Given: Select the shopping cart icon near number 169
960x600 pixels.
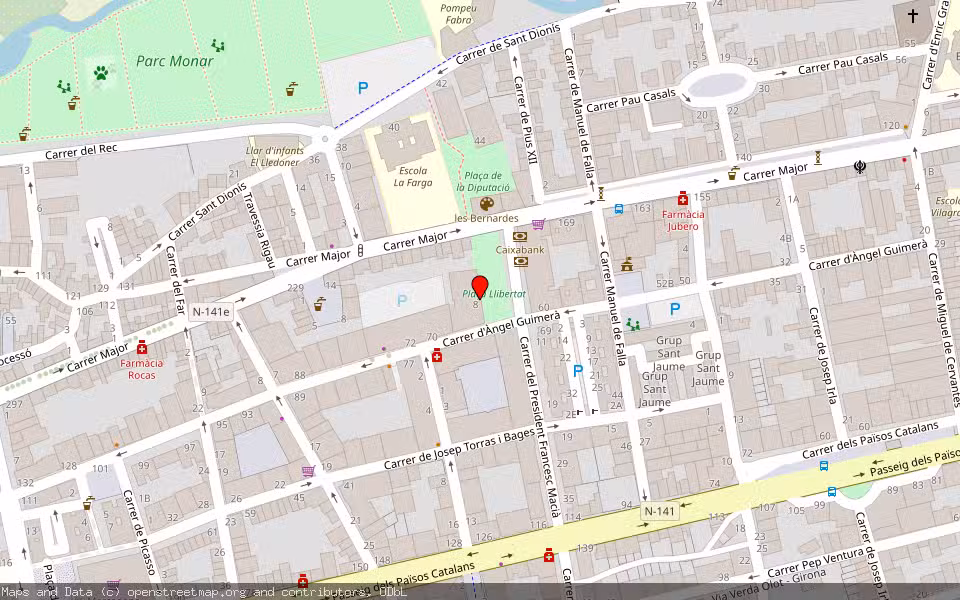Looking at the screenshot, I should pos(538,225).
